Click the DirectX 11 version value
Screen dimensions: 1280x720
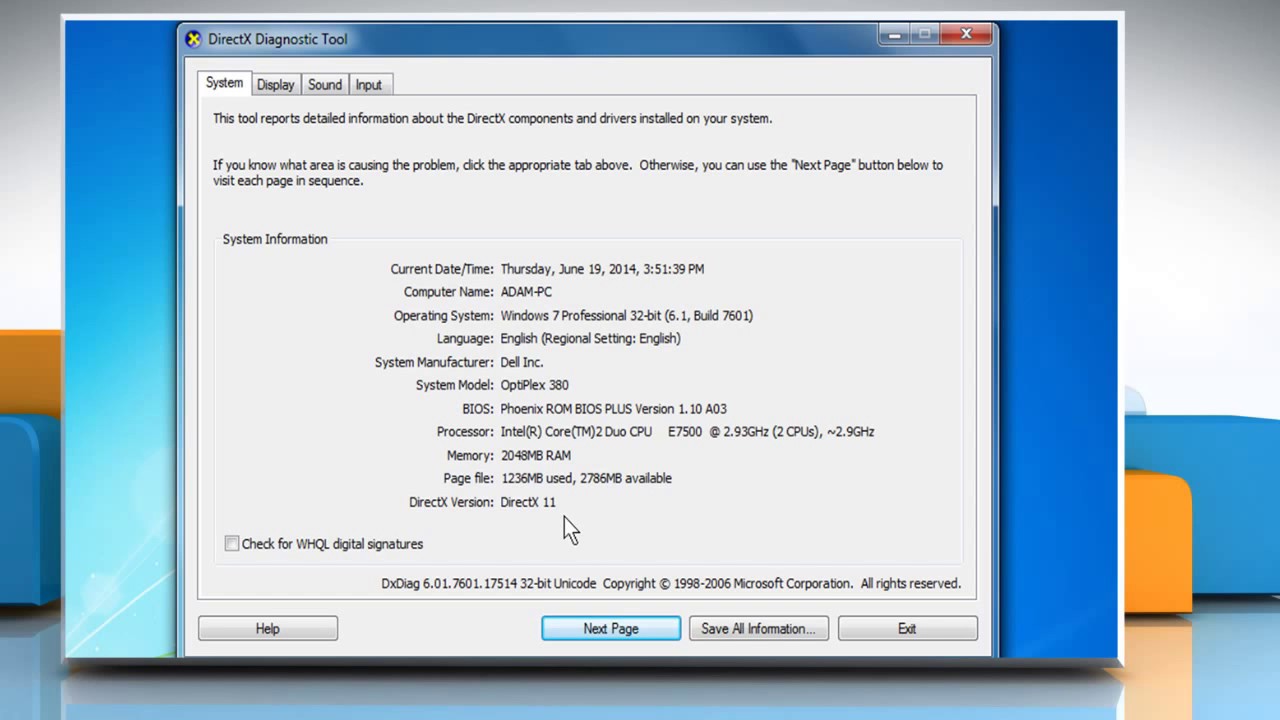tap(528, 502)
